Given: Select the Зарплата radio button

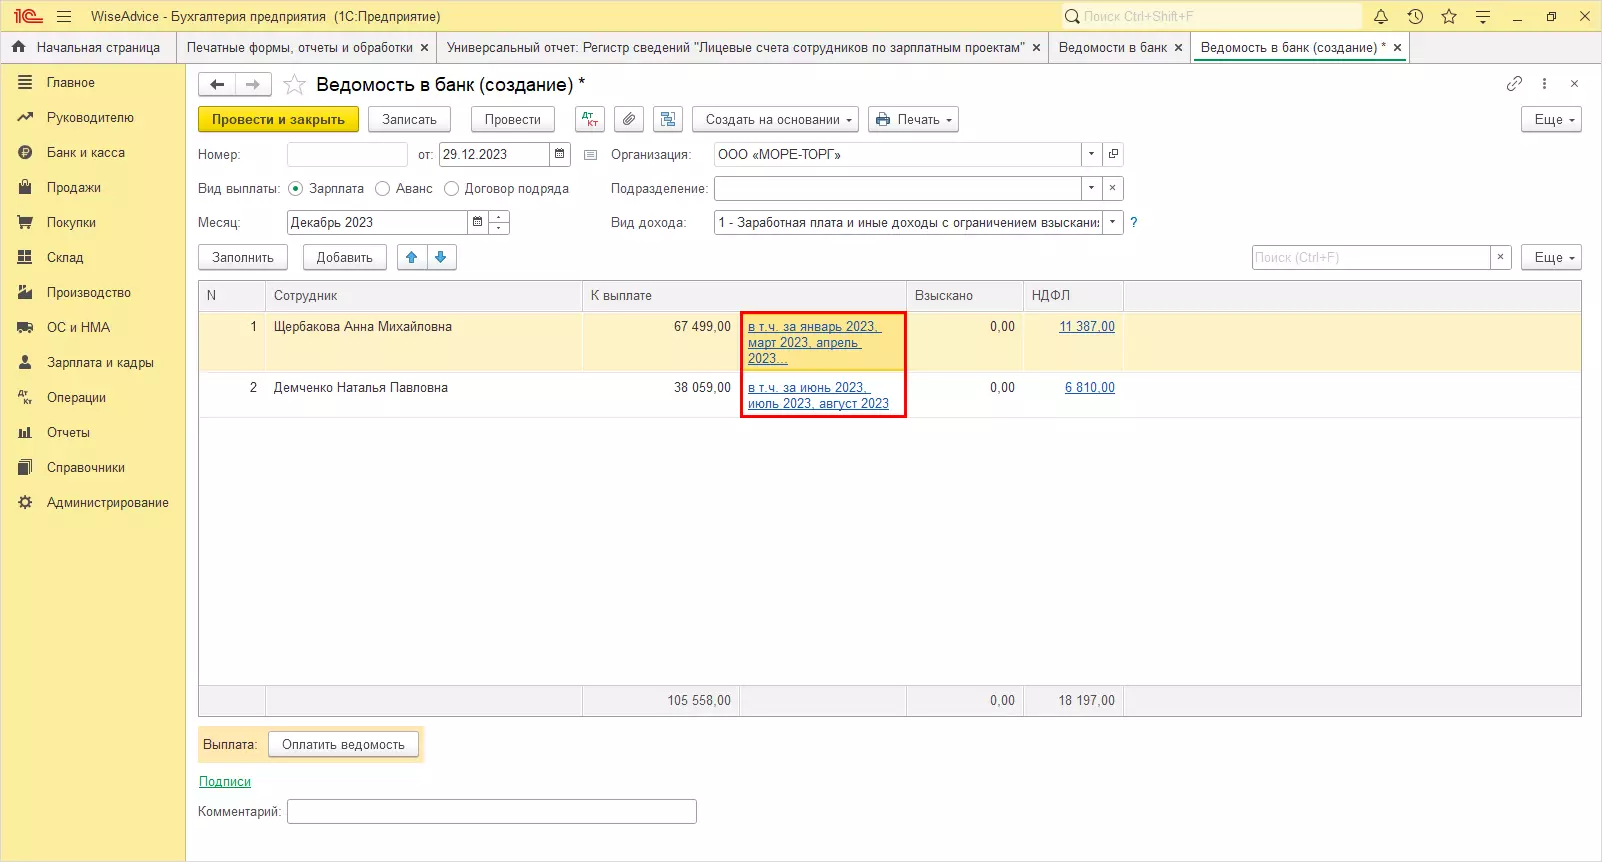Looking at the screenshot, I should tap(296, 189).
